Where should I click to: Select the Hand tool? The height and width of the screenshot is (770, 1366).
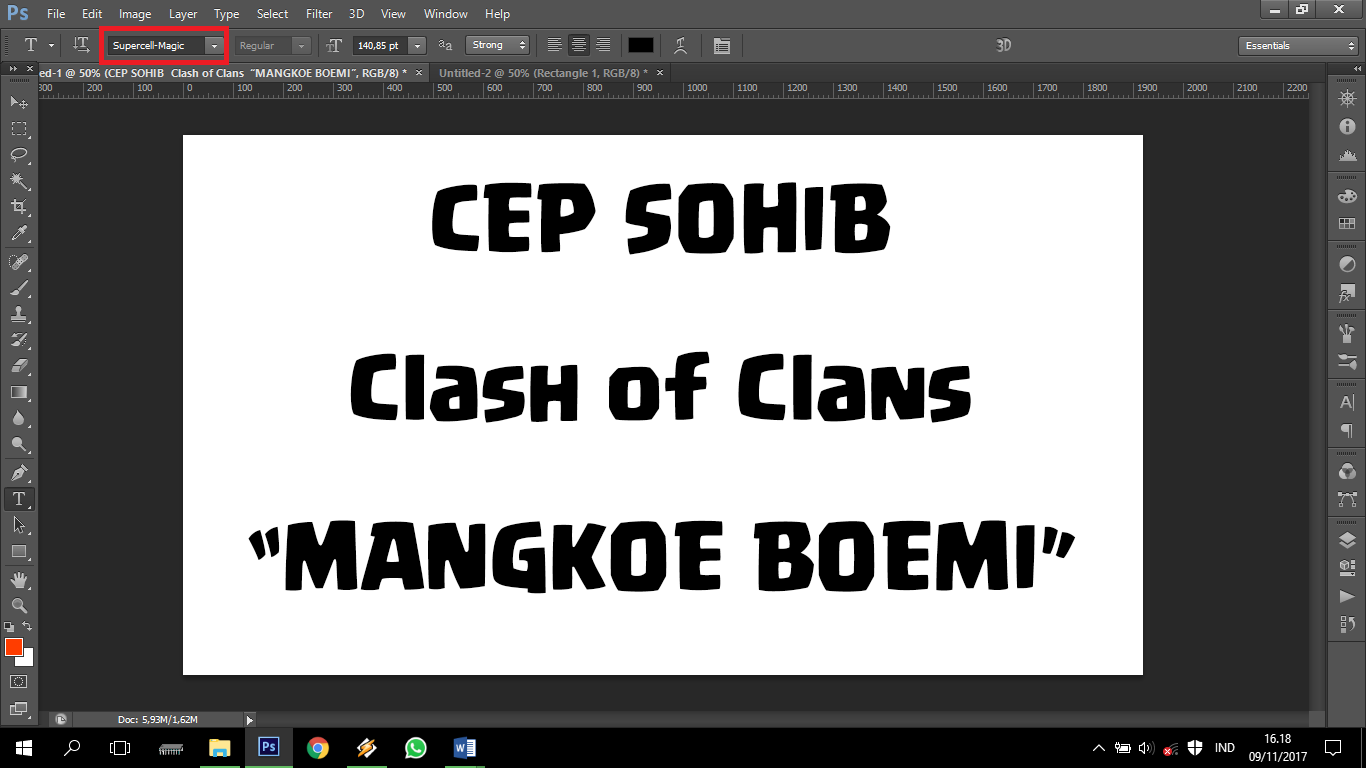click(x=18, y=579)
